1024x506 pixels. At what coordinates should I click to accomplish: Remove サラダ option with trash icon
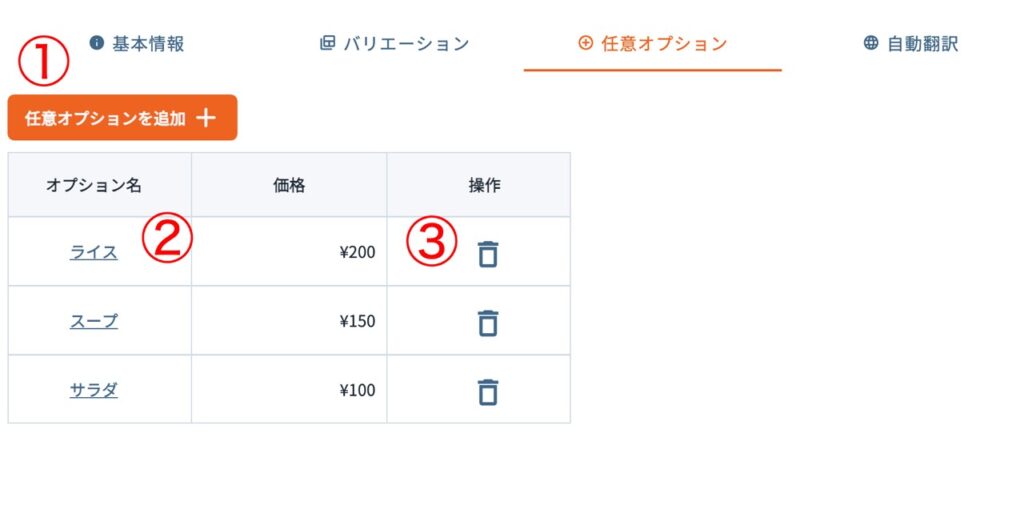pyautogui.click(x=488, y=392)
